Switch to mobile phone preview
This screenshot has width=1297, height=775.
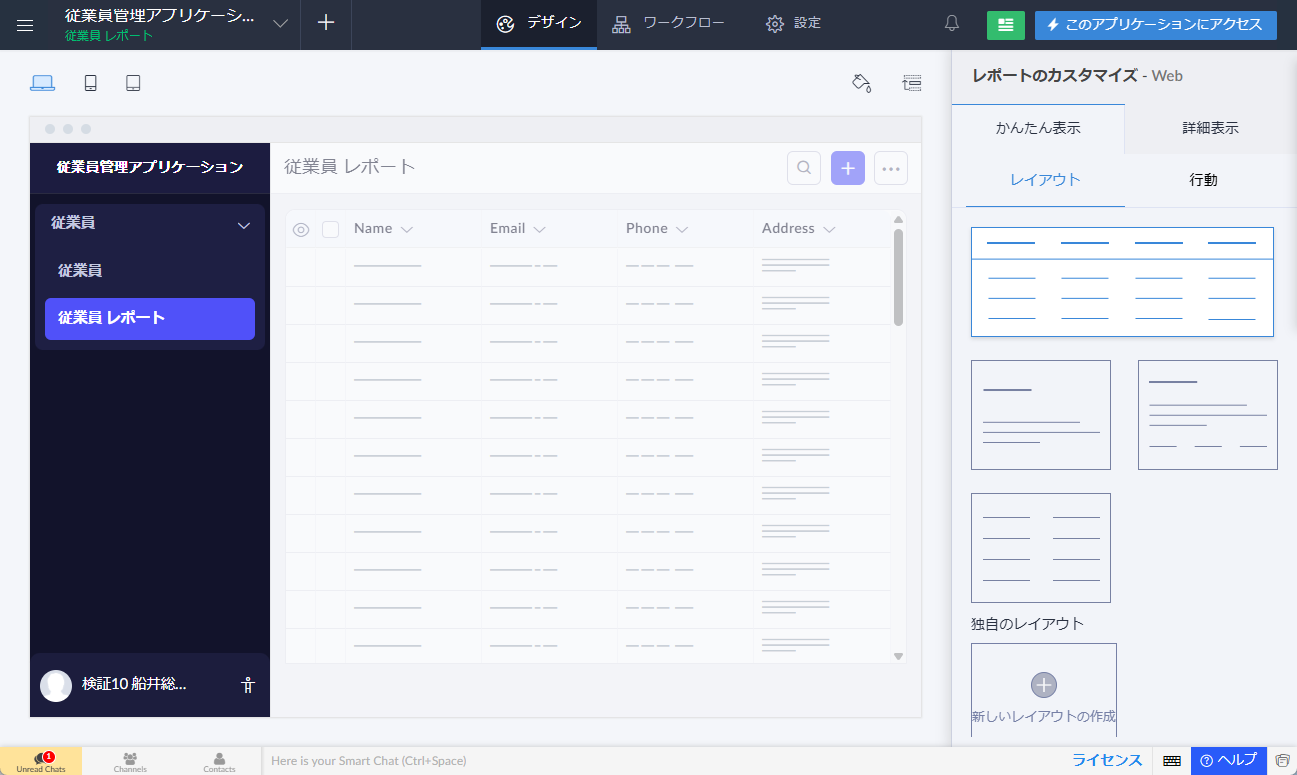tap(90, 83)
